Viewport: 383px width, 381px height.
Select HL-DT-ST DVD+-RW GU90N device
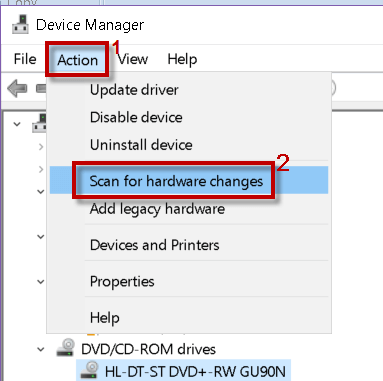click(x=195, y=371)
